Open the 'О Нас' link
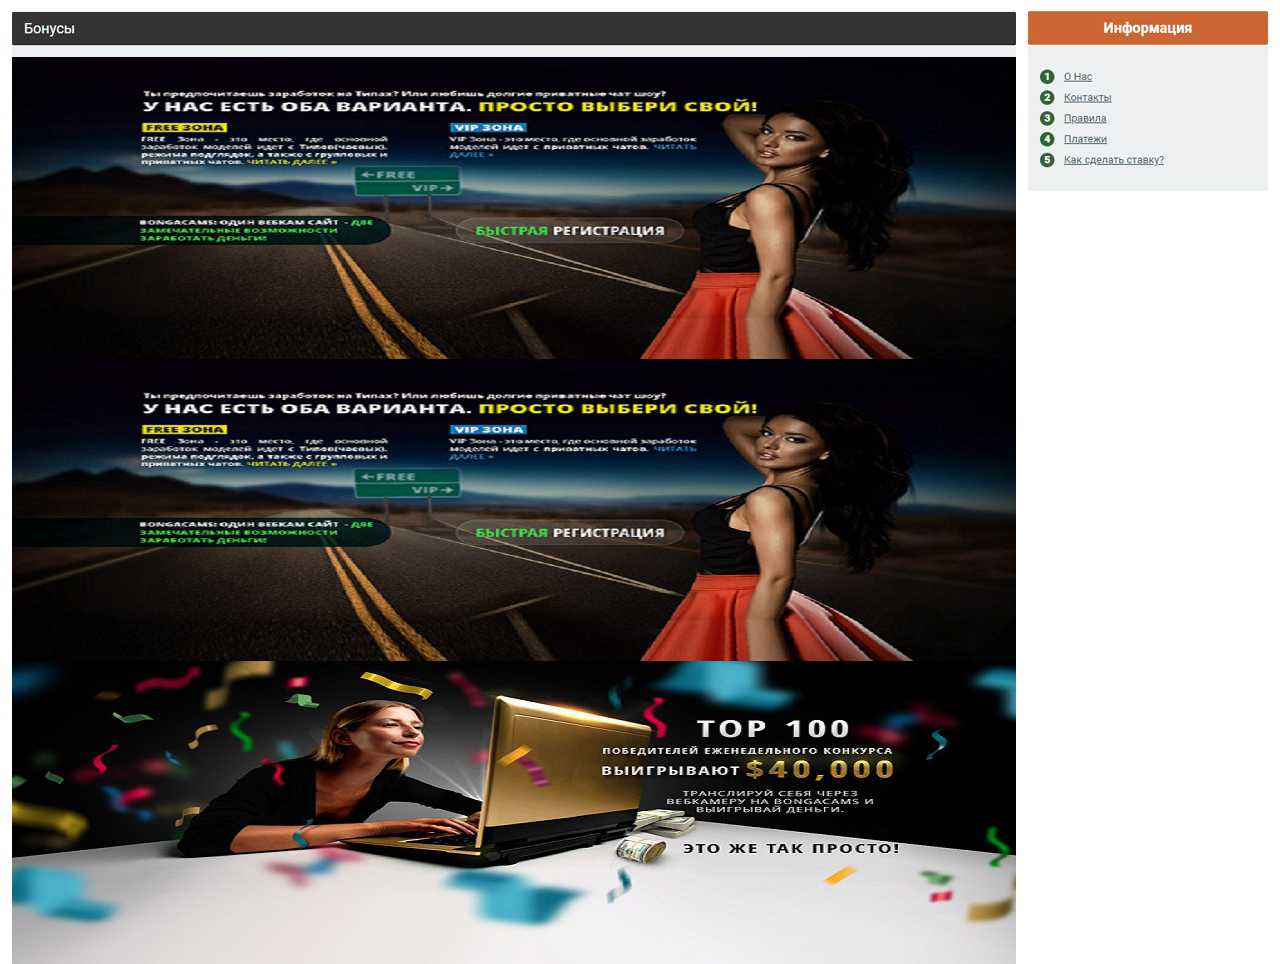The image size is (1280, 964). (1077, 77)
